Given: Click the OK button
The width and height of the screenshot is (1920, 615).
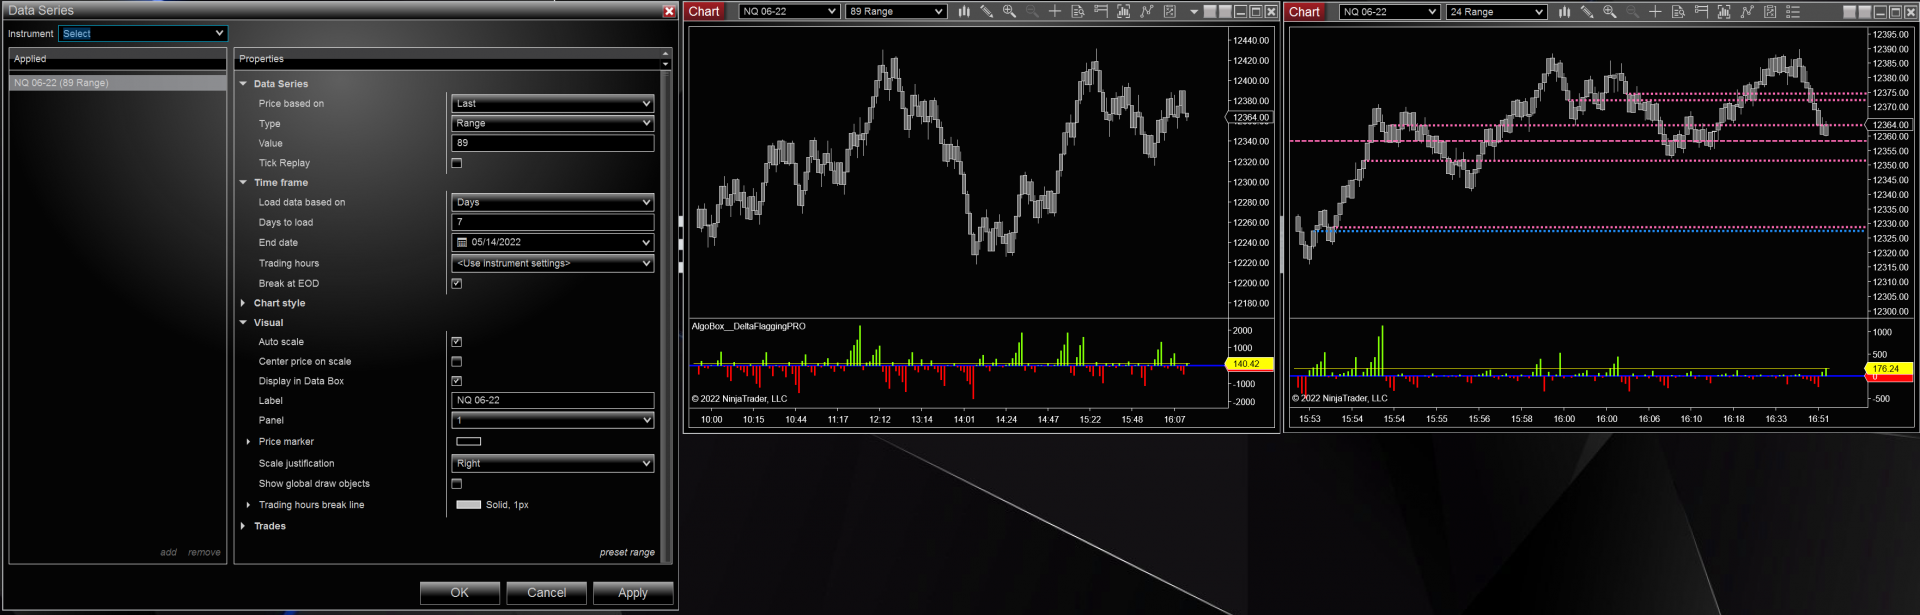Looking at the screenshot, I should [460, 593].
